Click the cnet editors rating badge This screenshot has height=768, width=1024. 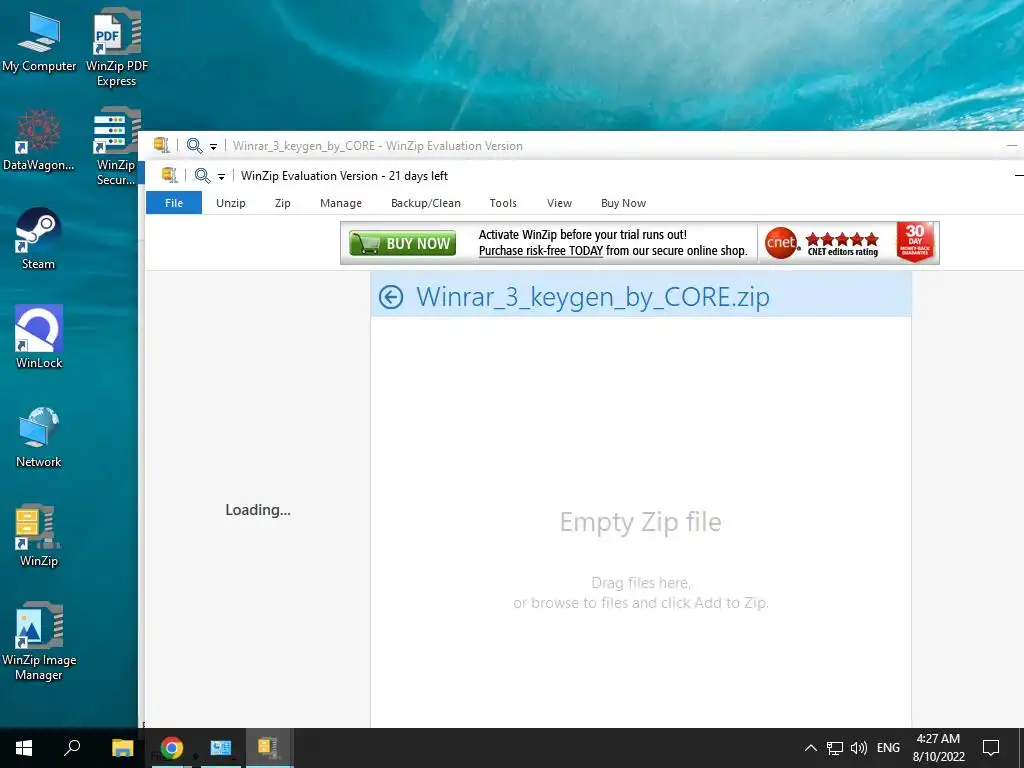pos(822,243)
